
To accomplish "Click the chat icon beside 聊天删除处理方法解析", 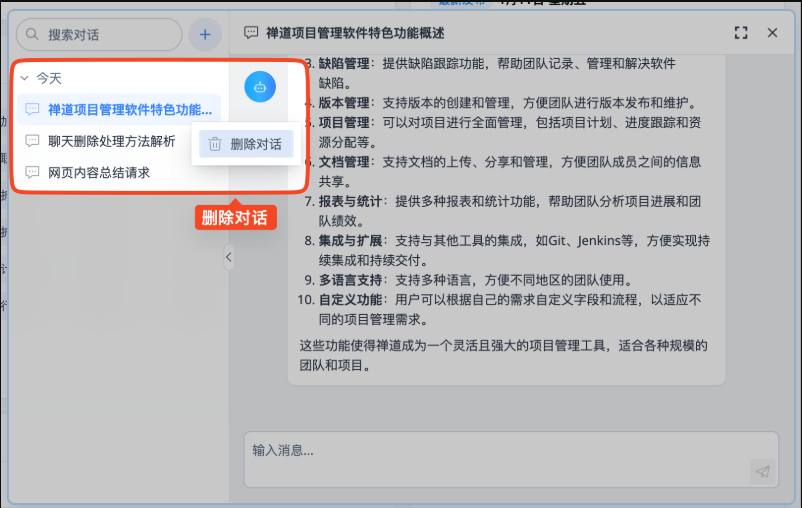I will (32, 141).
